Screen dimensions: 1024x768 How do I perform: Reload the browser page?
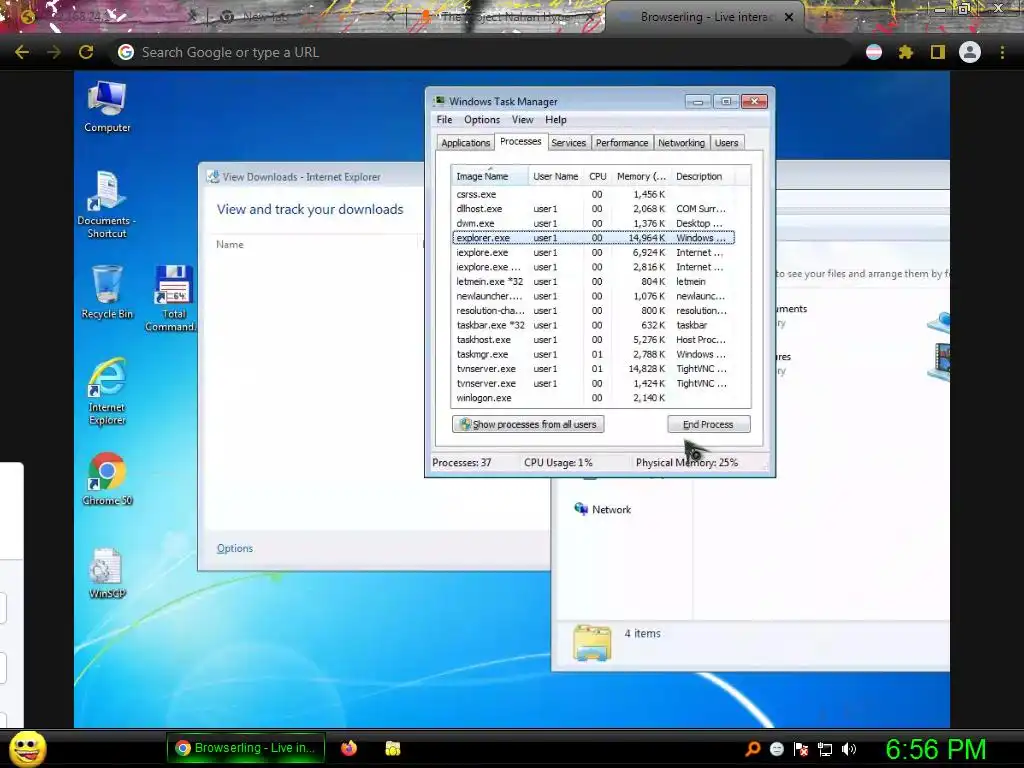coord(86,52)
